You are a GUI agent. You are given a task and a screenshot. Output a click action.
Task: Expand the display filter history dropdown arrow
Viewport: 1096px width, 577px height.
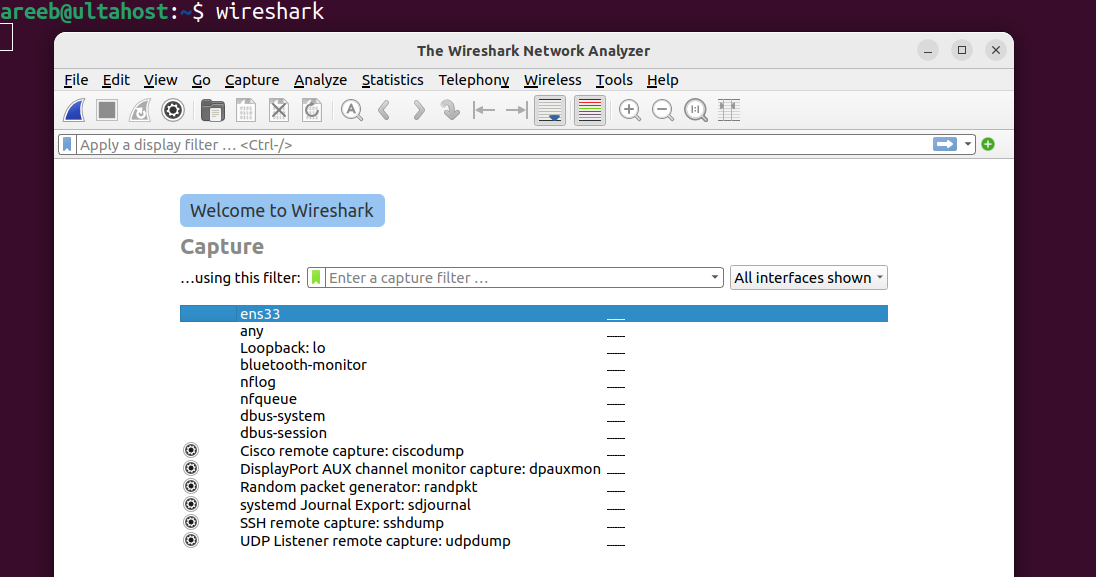coord(967,144)
